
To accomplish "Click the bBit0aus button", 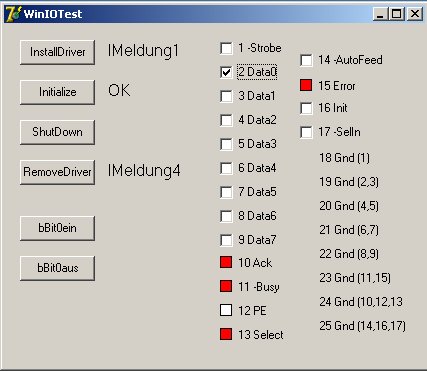I will [x=57, y=268].
